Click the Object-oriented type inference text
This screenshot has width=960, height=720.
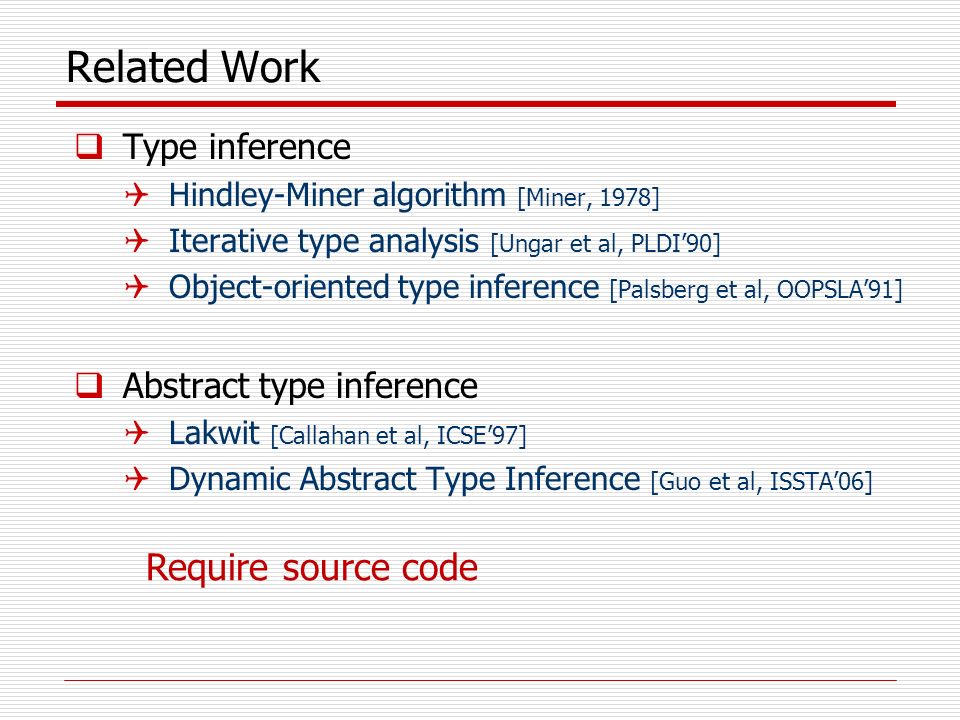(x=384, y=287)
